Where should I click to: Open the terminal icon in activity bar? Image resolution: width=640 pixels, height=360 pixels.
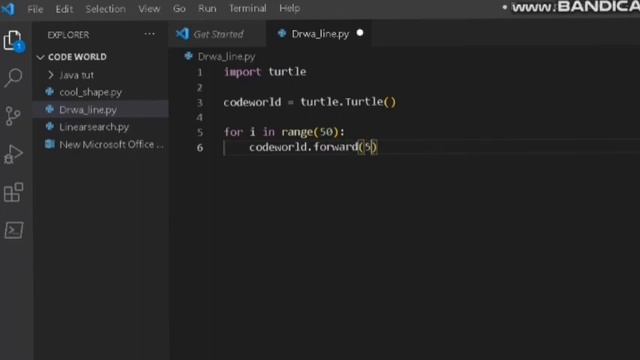coord(14,230)
